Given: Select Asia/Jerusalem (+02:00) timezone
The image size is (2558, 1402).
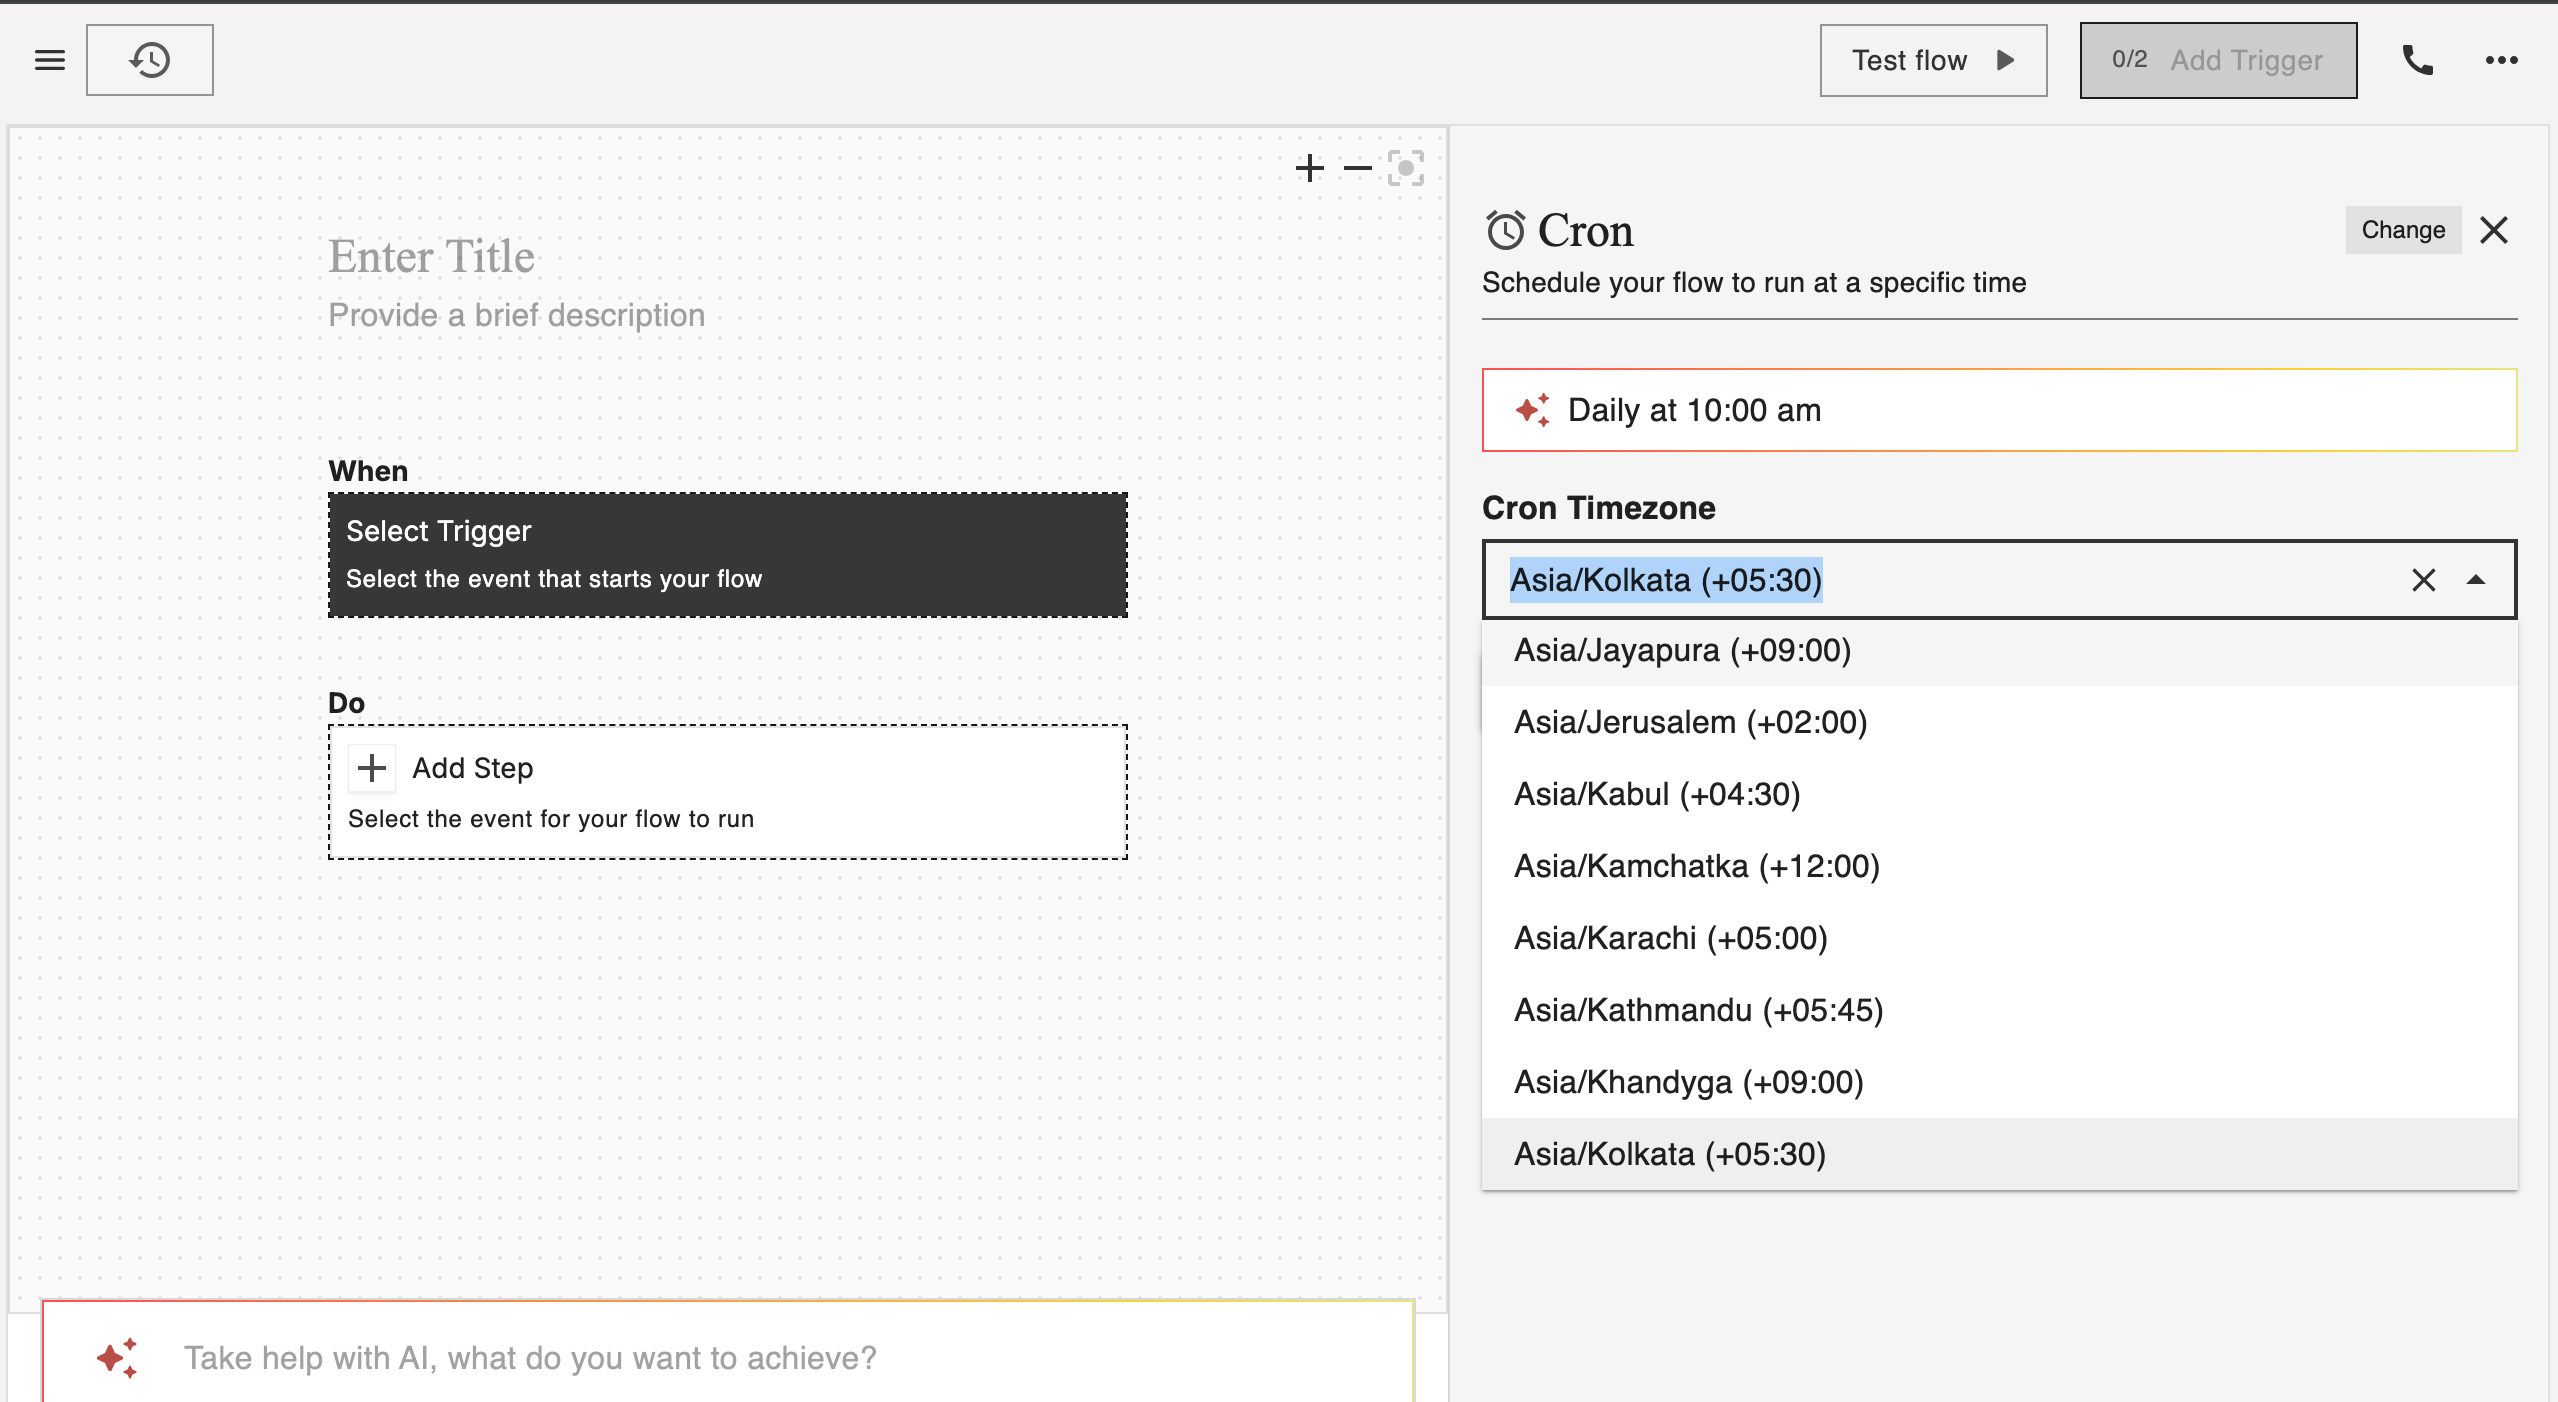Looking at the screenshot, I should 1999,722.
